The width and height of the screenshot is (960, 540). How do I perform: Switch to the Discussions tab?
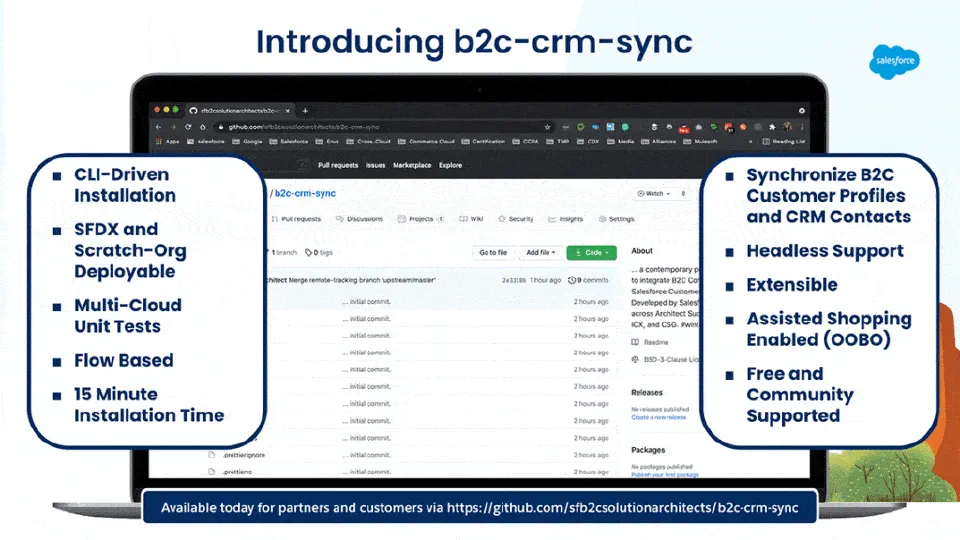point(359,219)
